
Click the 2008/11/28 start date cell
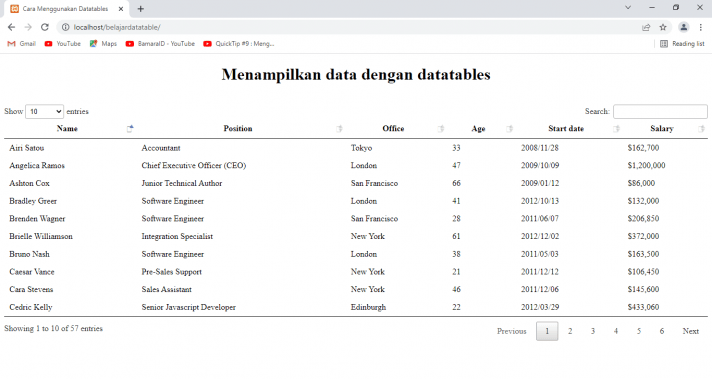click(x=540, y=148)
